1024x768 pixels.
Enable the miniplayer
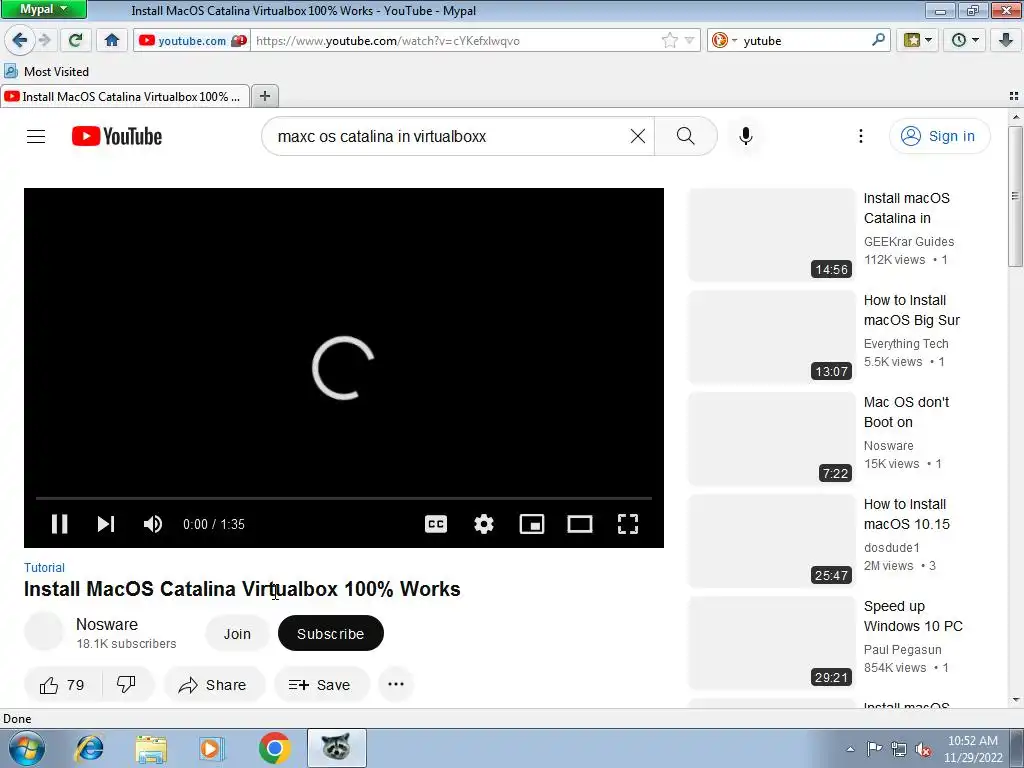pyautogui.click(x=532, y=524)
